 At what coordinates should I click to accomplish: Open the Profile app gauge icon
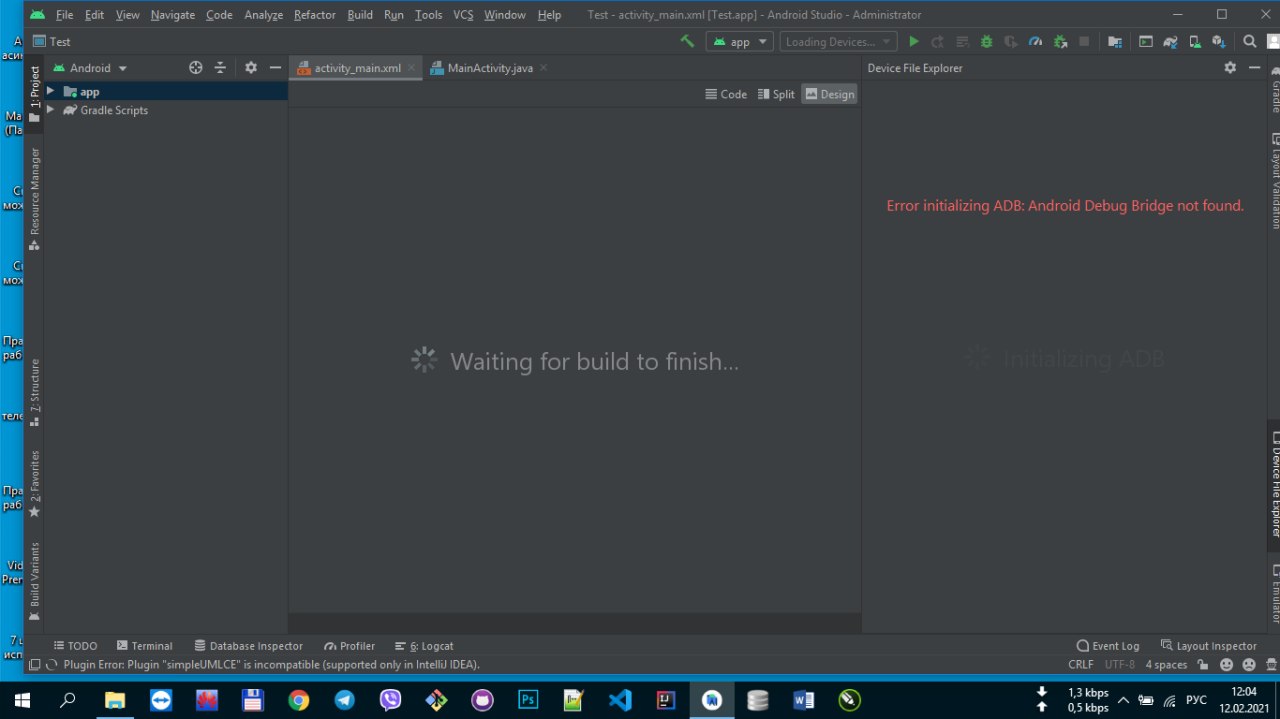(x=1035, y=41)
